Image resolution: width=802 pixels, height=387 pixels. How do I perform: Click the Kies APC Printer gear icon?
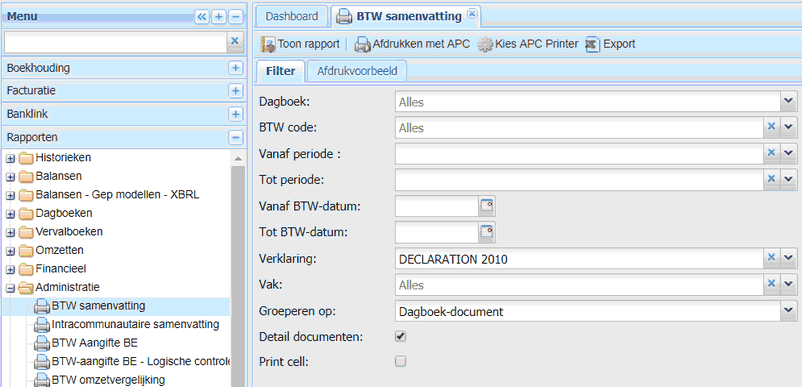coord(485,44)
